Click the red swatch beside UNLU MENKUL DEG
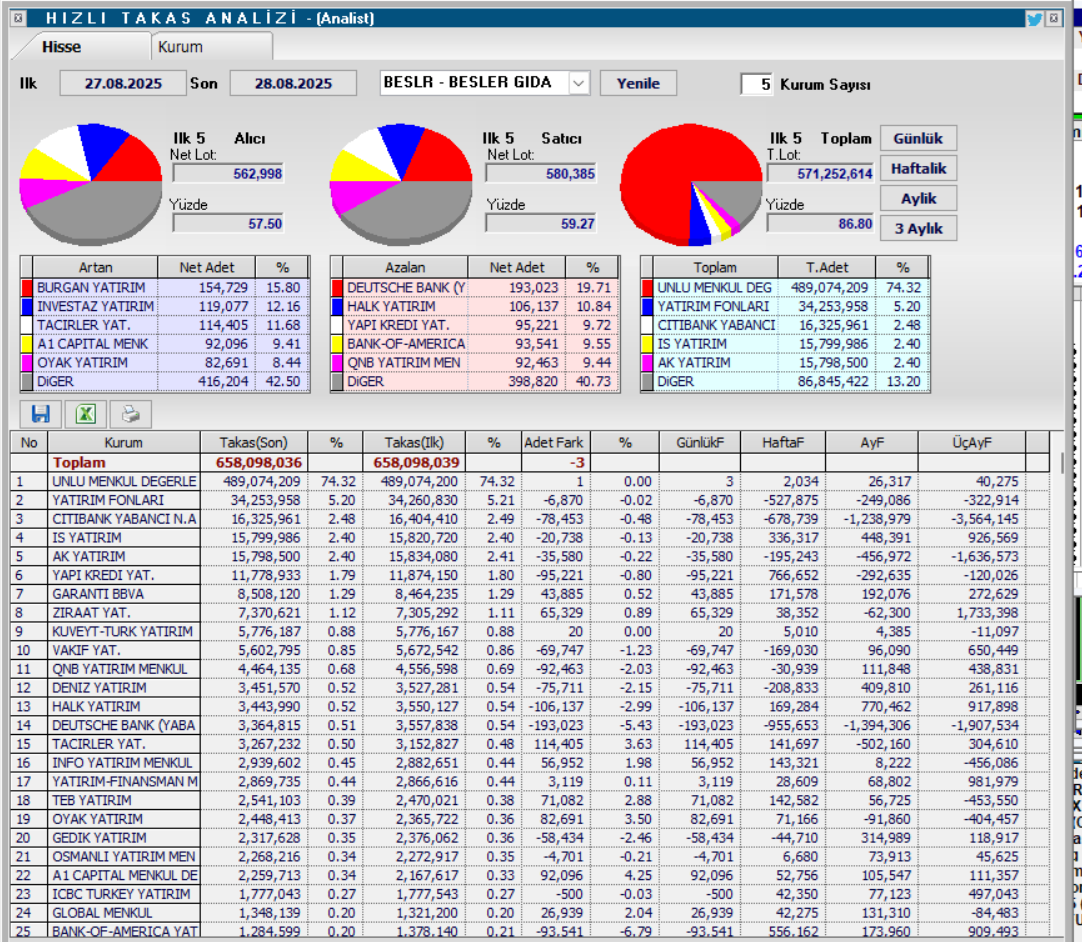 pos(647,288)
